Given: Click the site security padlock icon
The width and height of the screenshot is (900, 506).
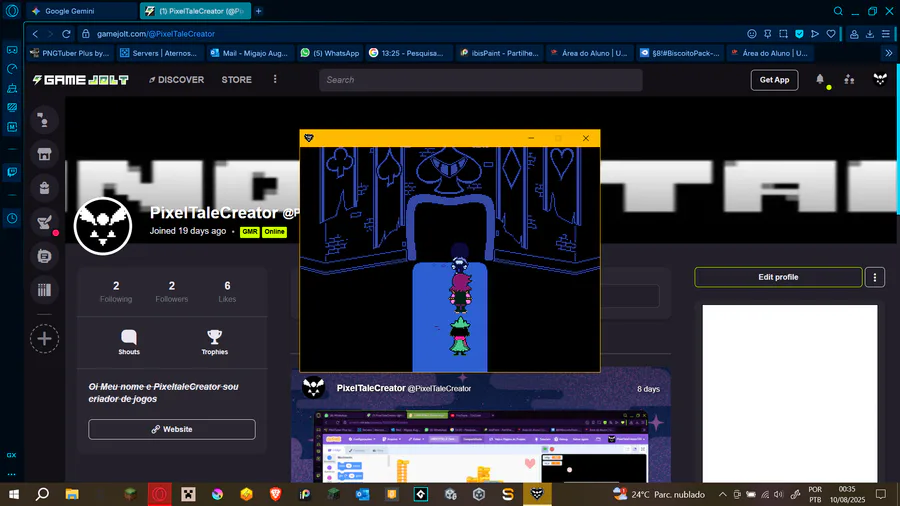Looking at the screenshot, I should 86,34.
